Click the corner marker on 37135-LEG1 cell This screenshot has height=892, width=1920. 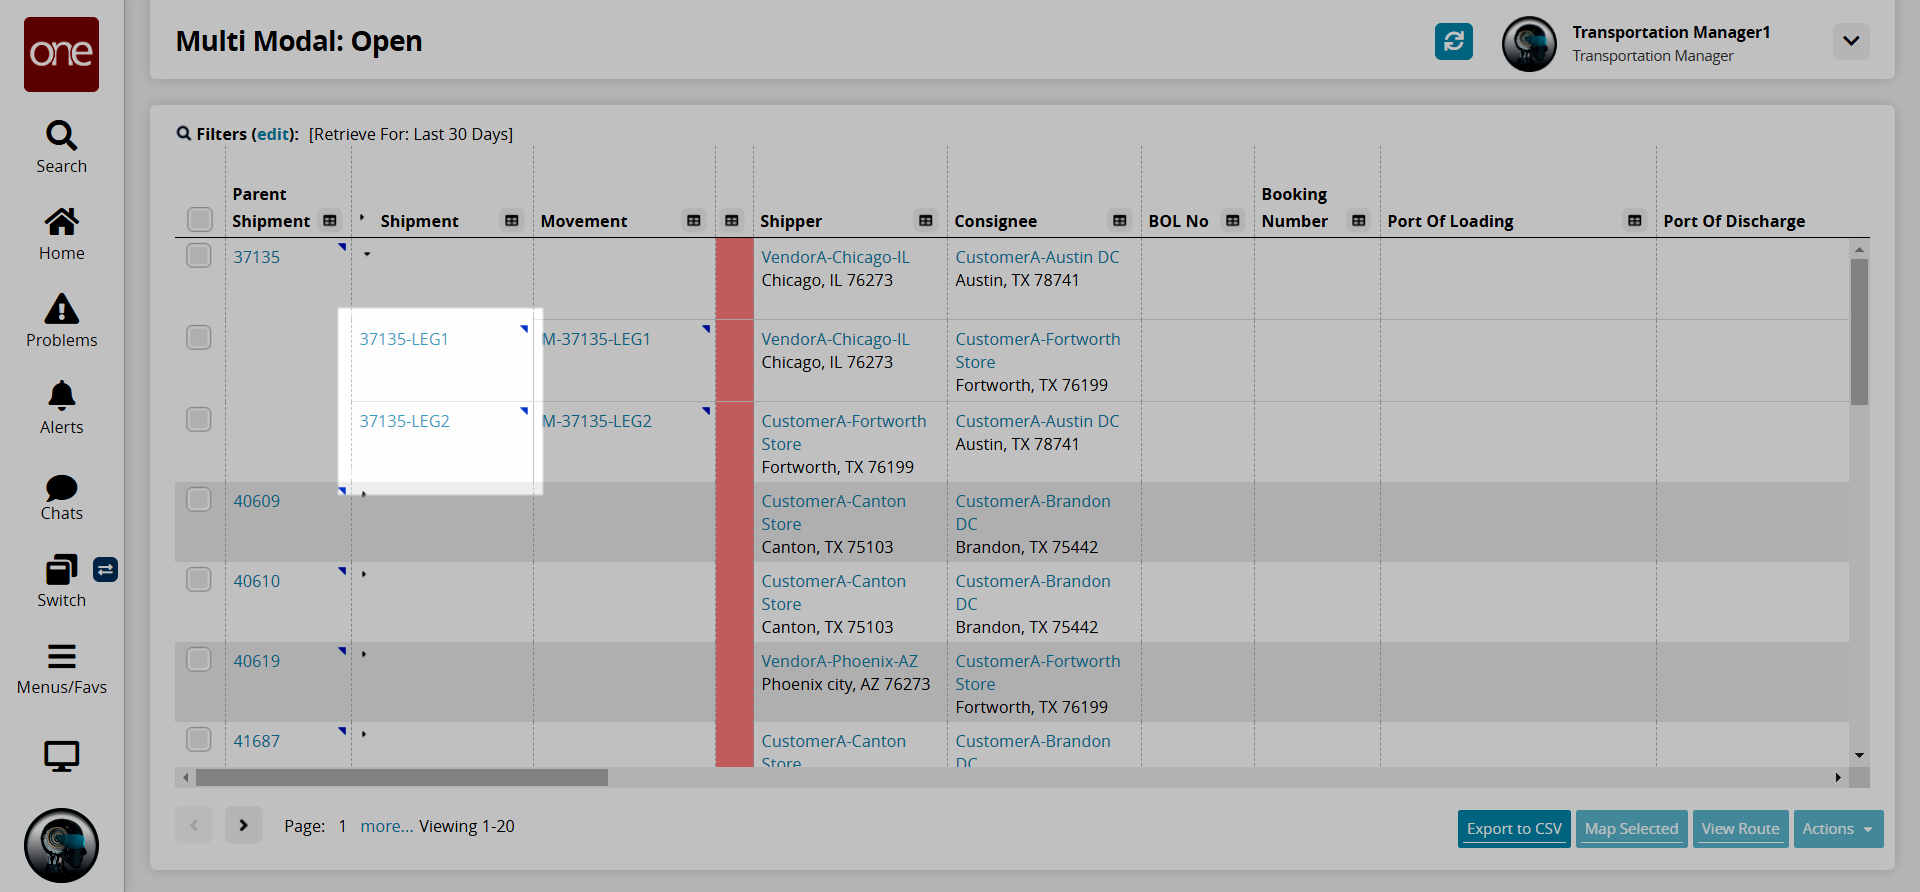point(525,328)
